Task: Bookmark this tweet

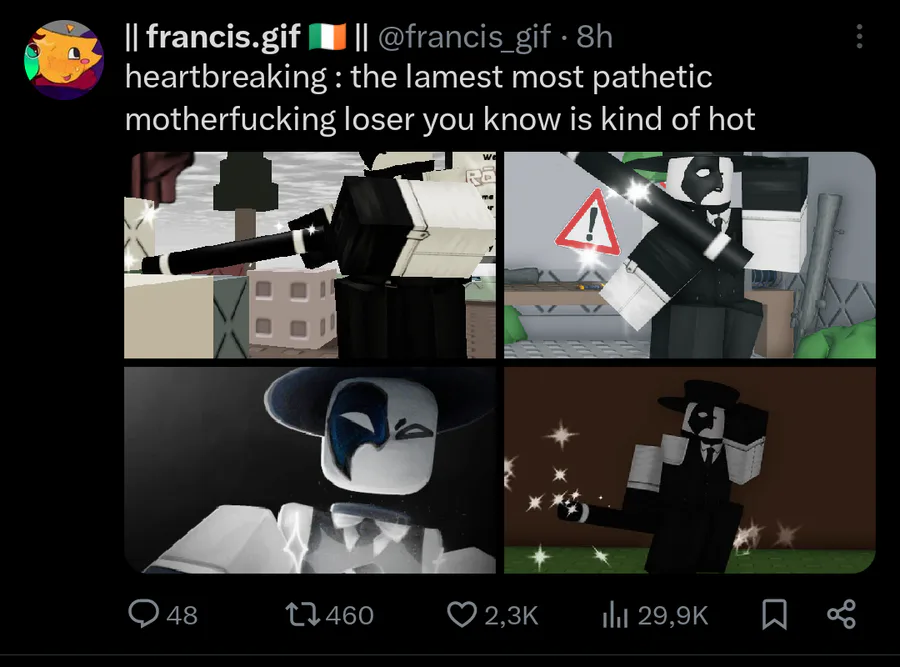Action: (774, 615)
